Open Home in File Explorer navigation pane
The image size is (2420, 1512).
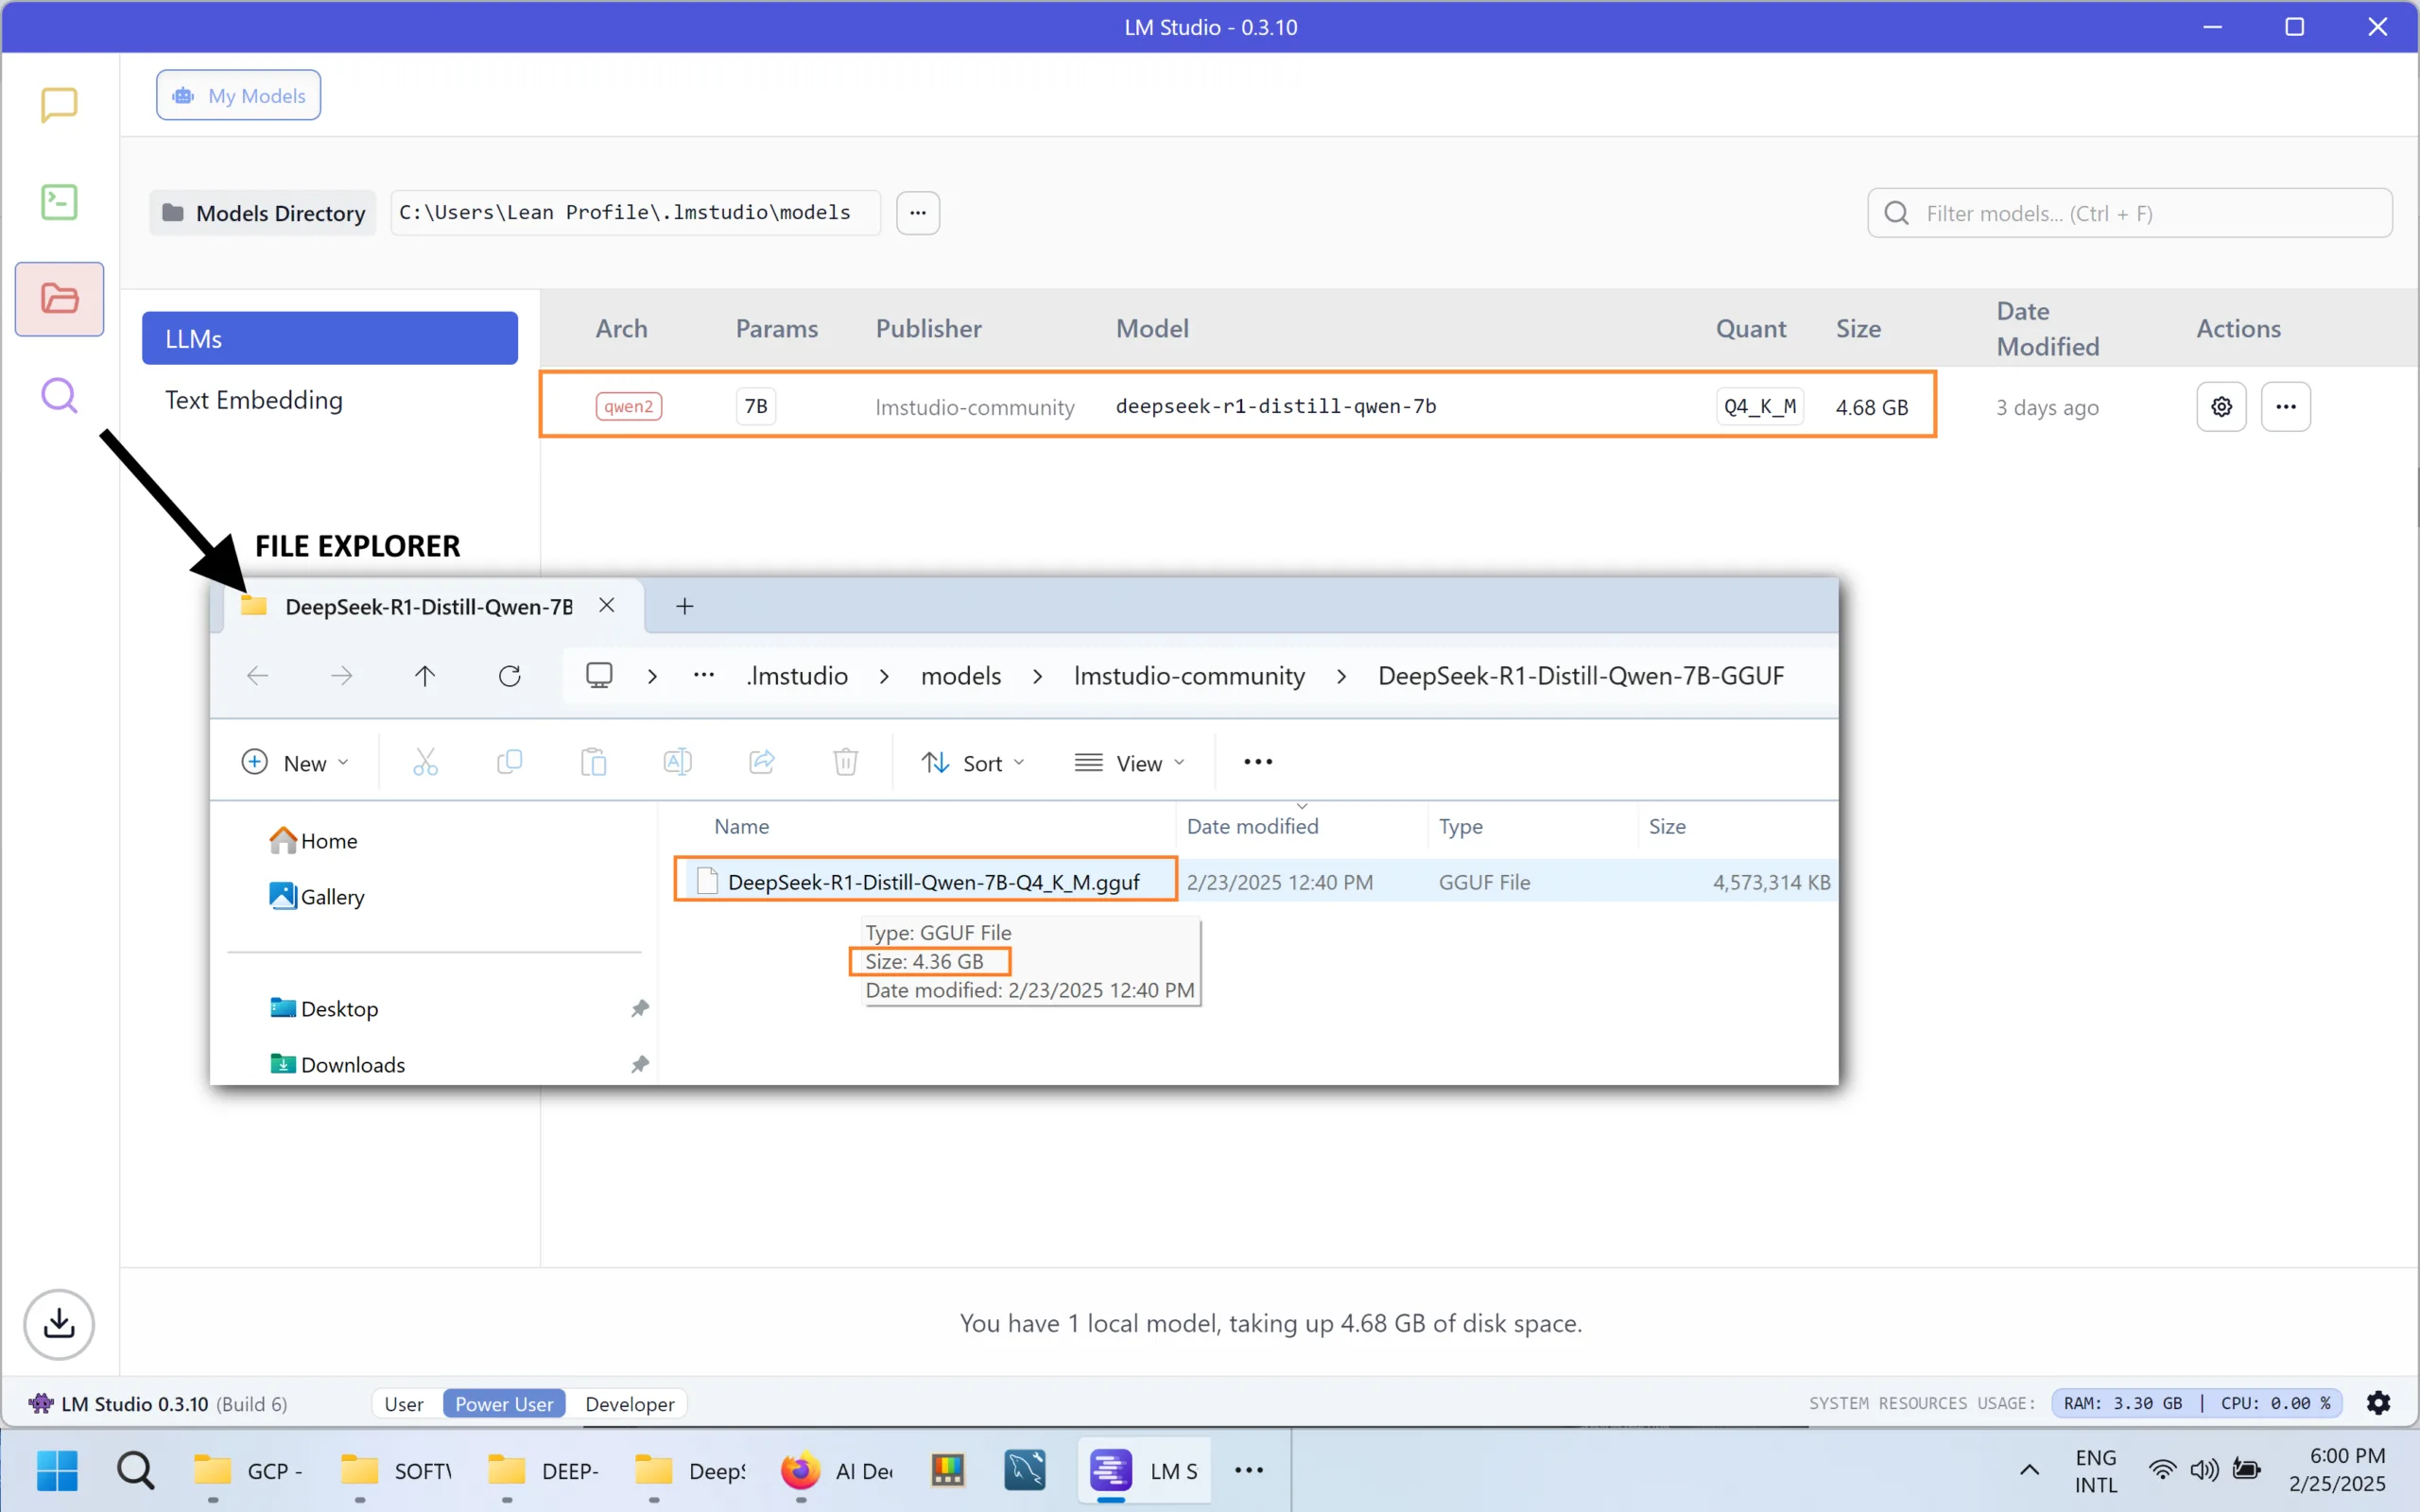coord(314,841)
